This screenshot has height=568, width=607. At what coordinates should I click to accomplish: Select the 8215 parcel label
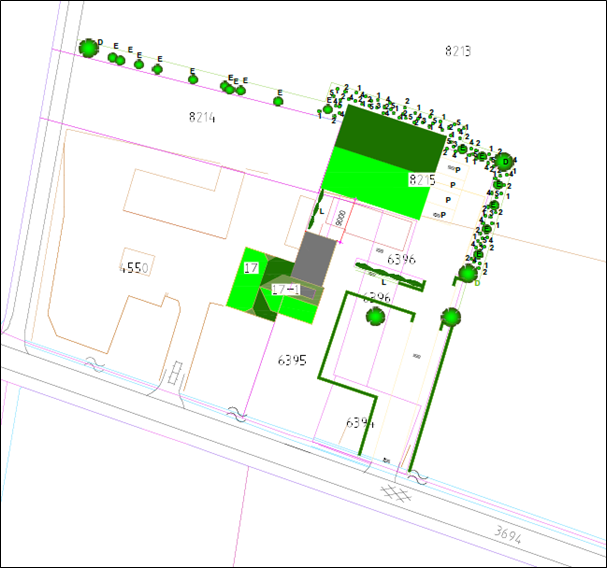(422, 180)
